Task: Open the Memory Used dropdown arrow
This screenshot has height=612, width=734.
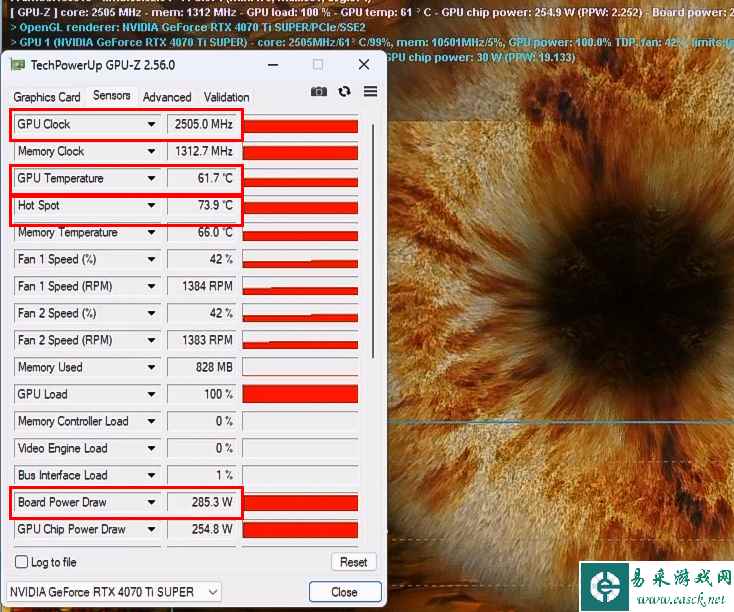Action: click(x=151, y=367)
